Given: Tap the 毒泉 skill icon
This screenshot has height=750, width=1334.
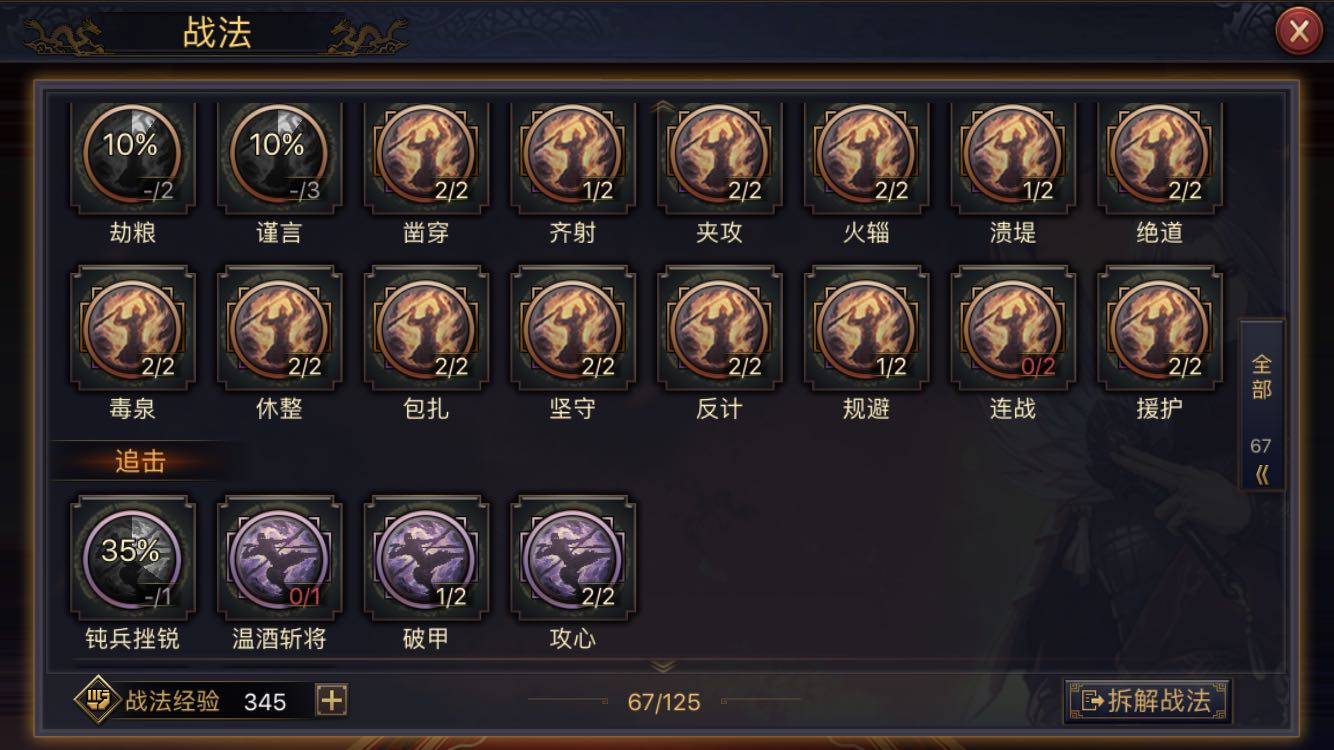Looking at the screenshot, I should (133, 327).
